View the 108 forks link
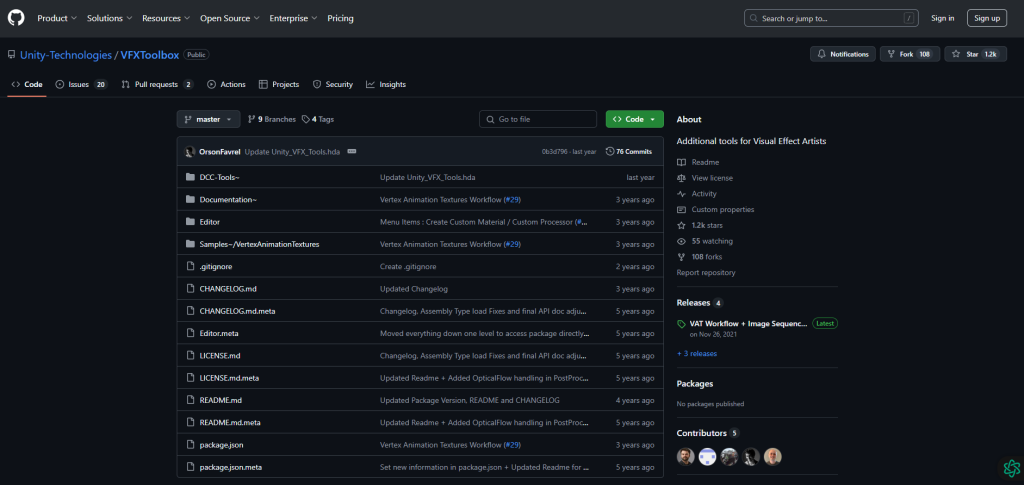The image size is (1024, 485). pyautogui.click(x=707, y=257)
